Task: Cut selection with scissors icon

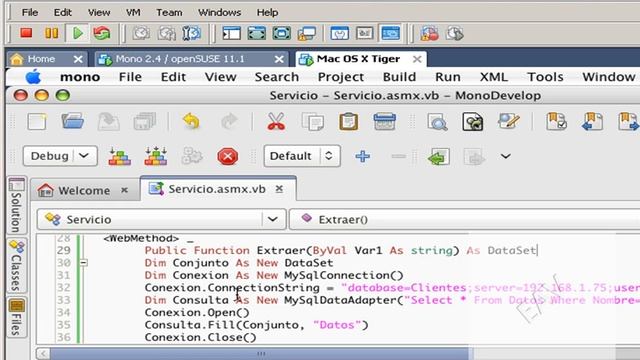Action: [x=276, y=122]
